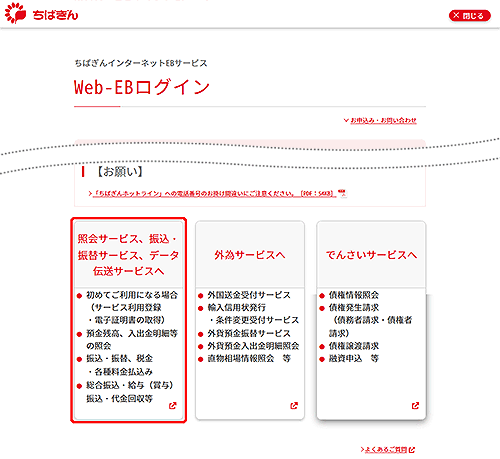Click the 債権譲渡請求 list item
Image resolution: width=500 pixels, height=459 pixels.
click(354, 346)
